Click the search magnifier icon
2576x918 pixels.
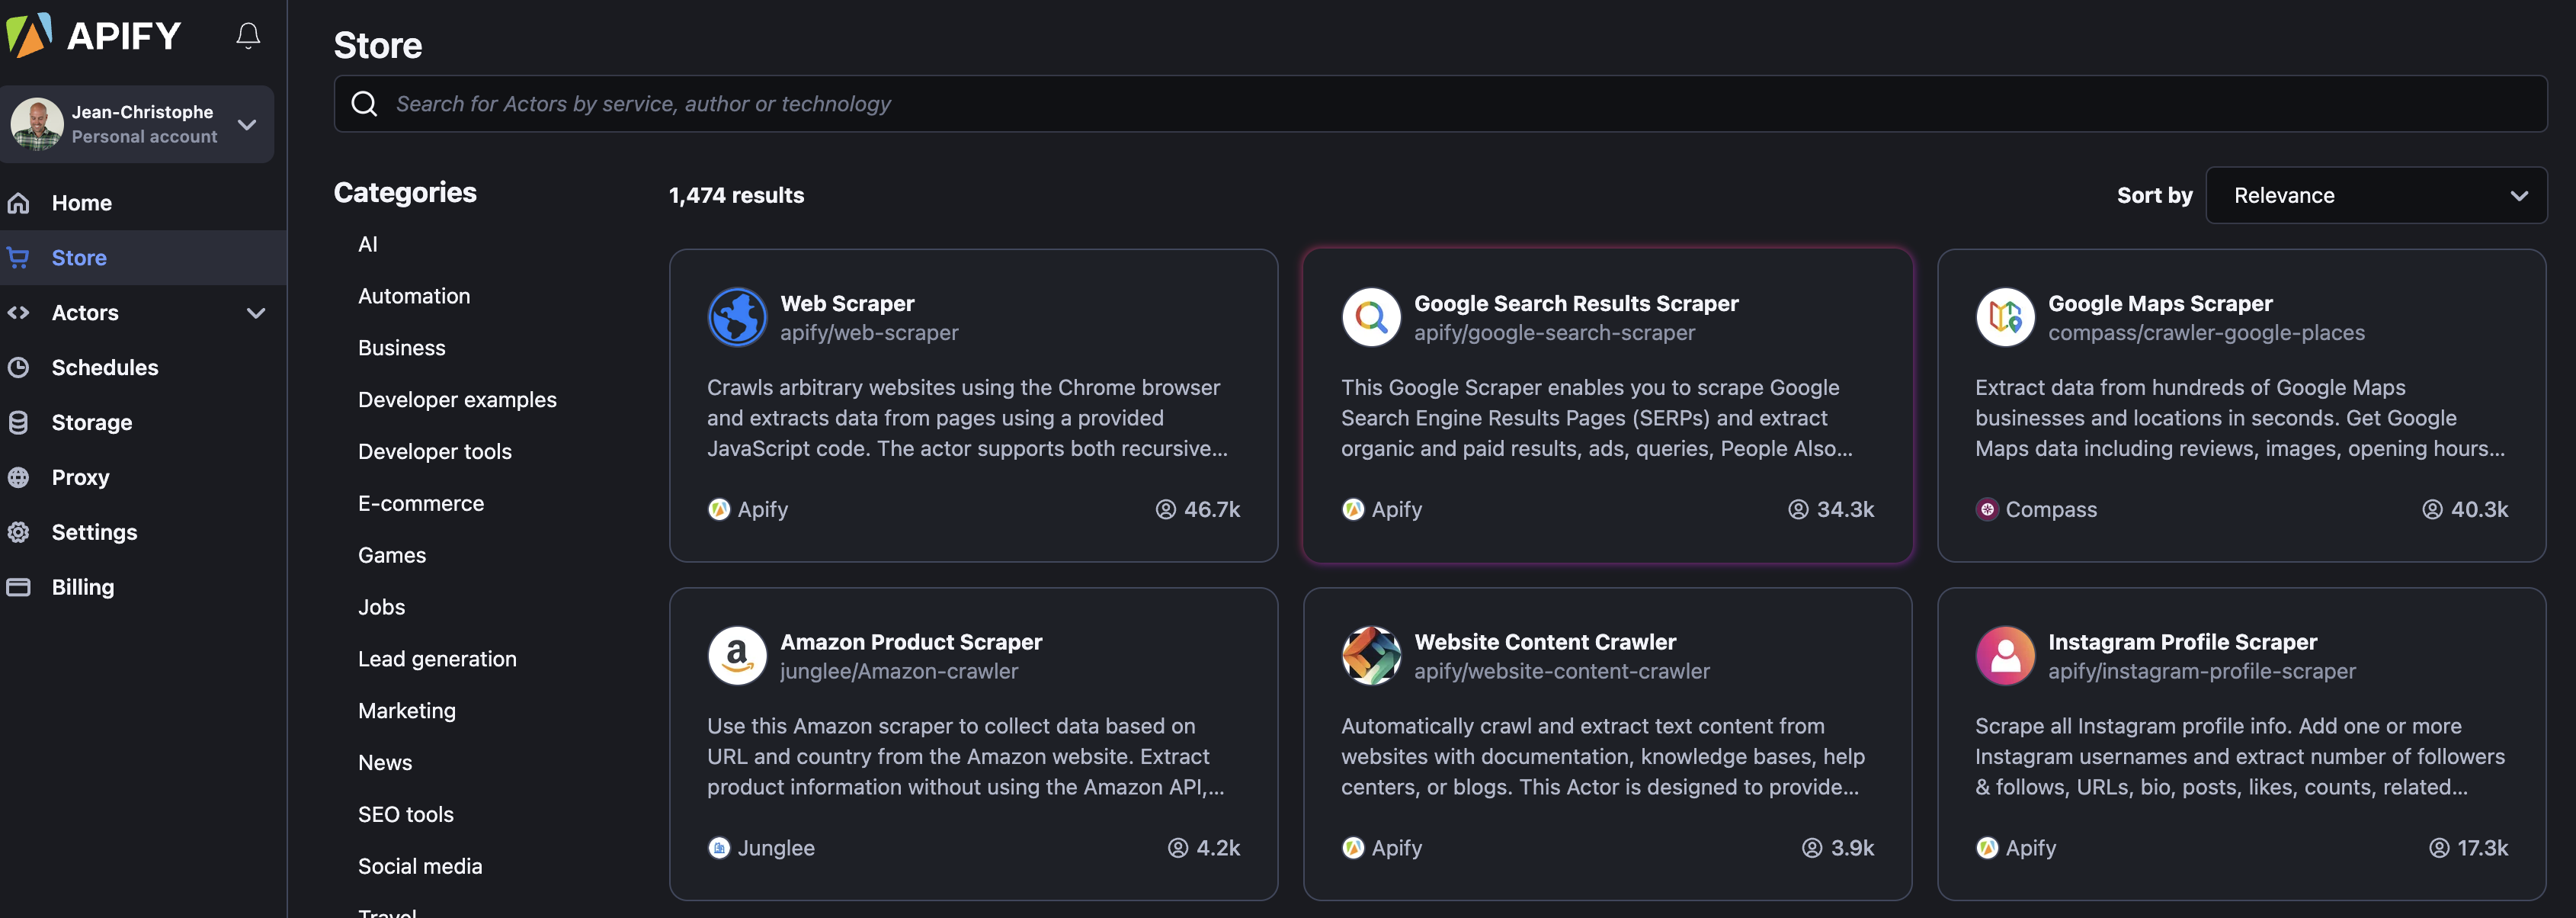pyautogui.click(x=365, y=104)
